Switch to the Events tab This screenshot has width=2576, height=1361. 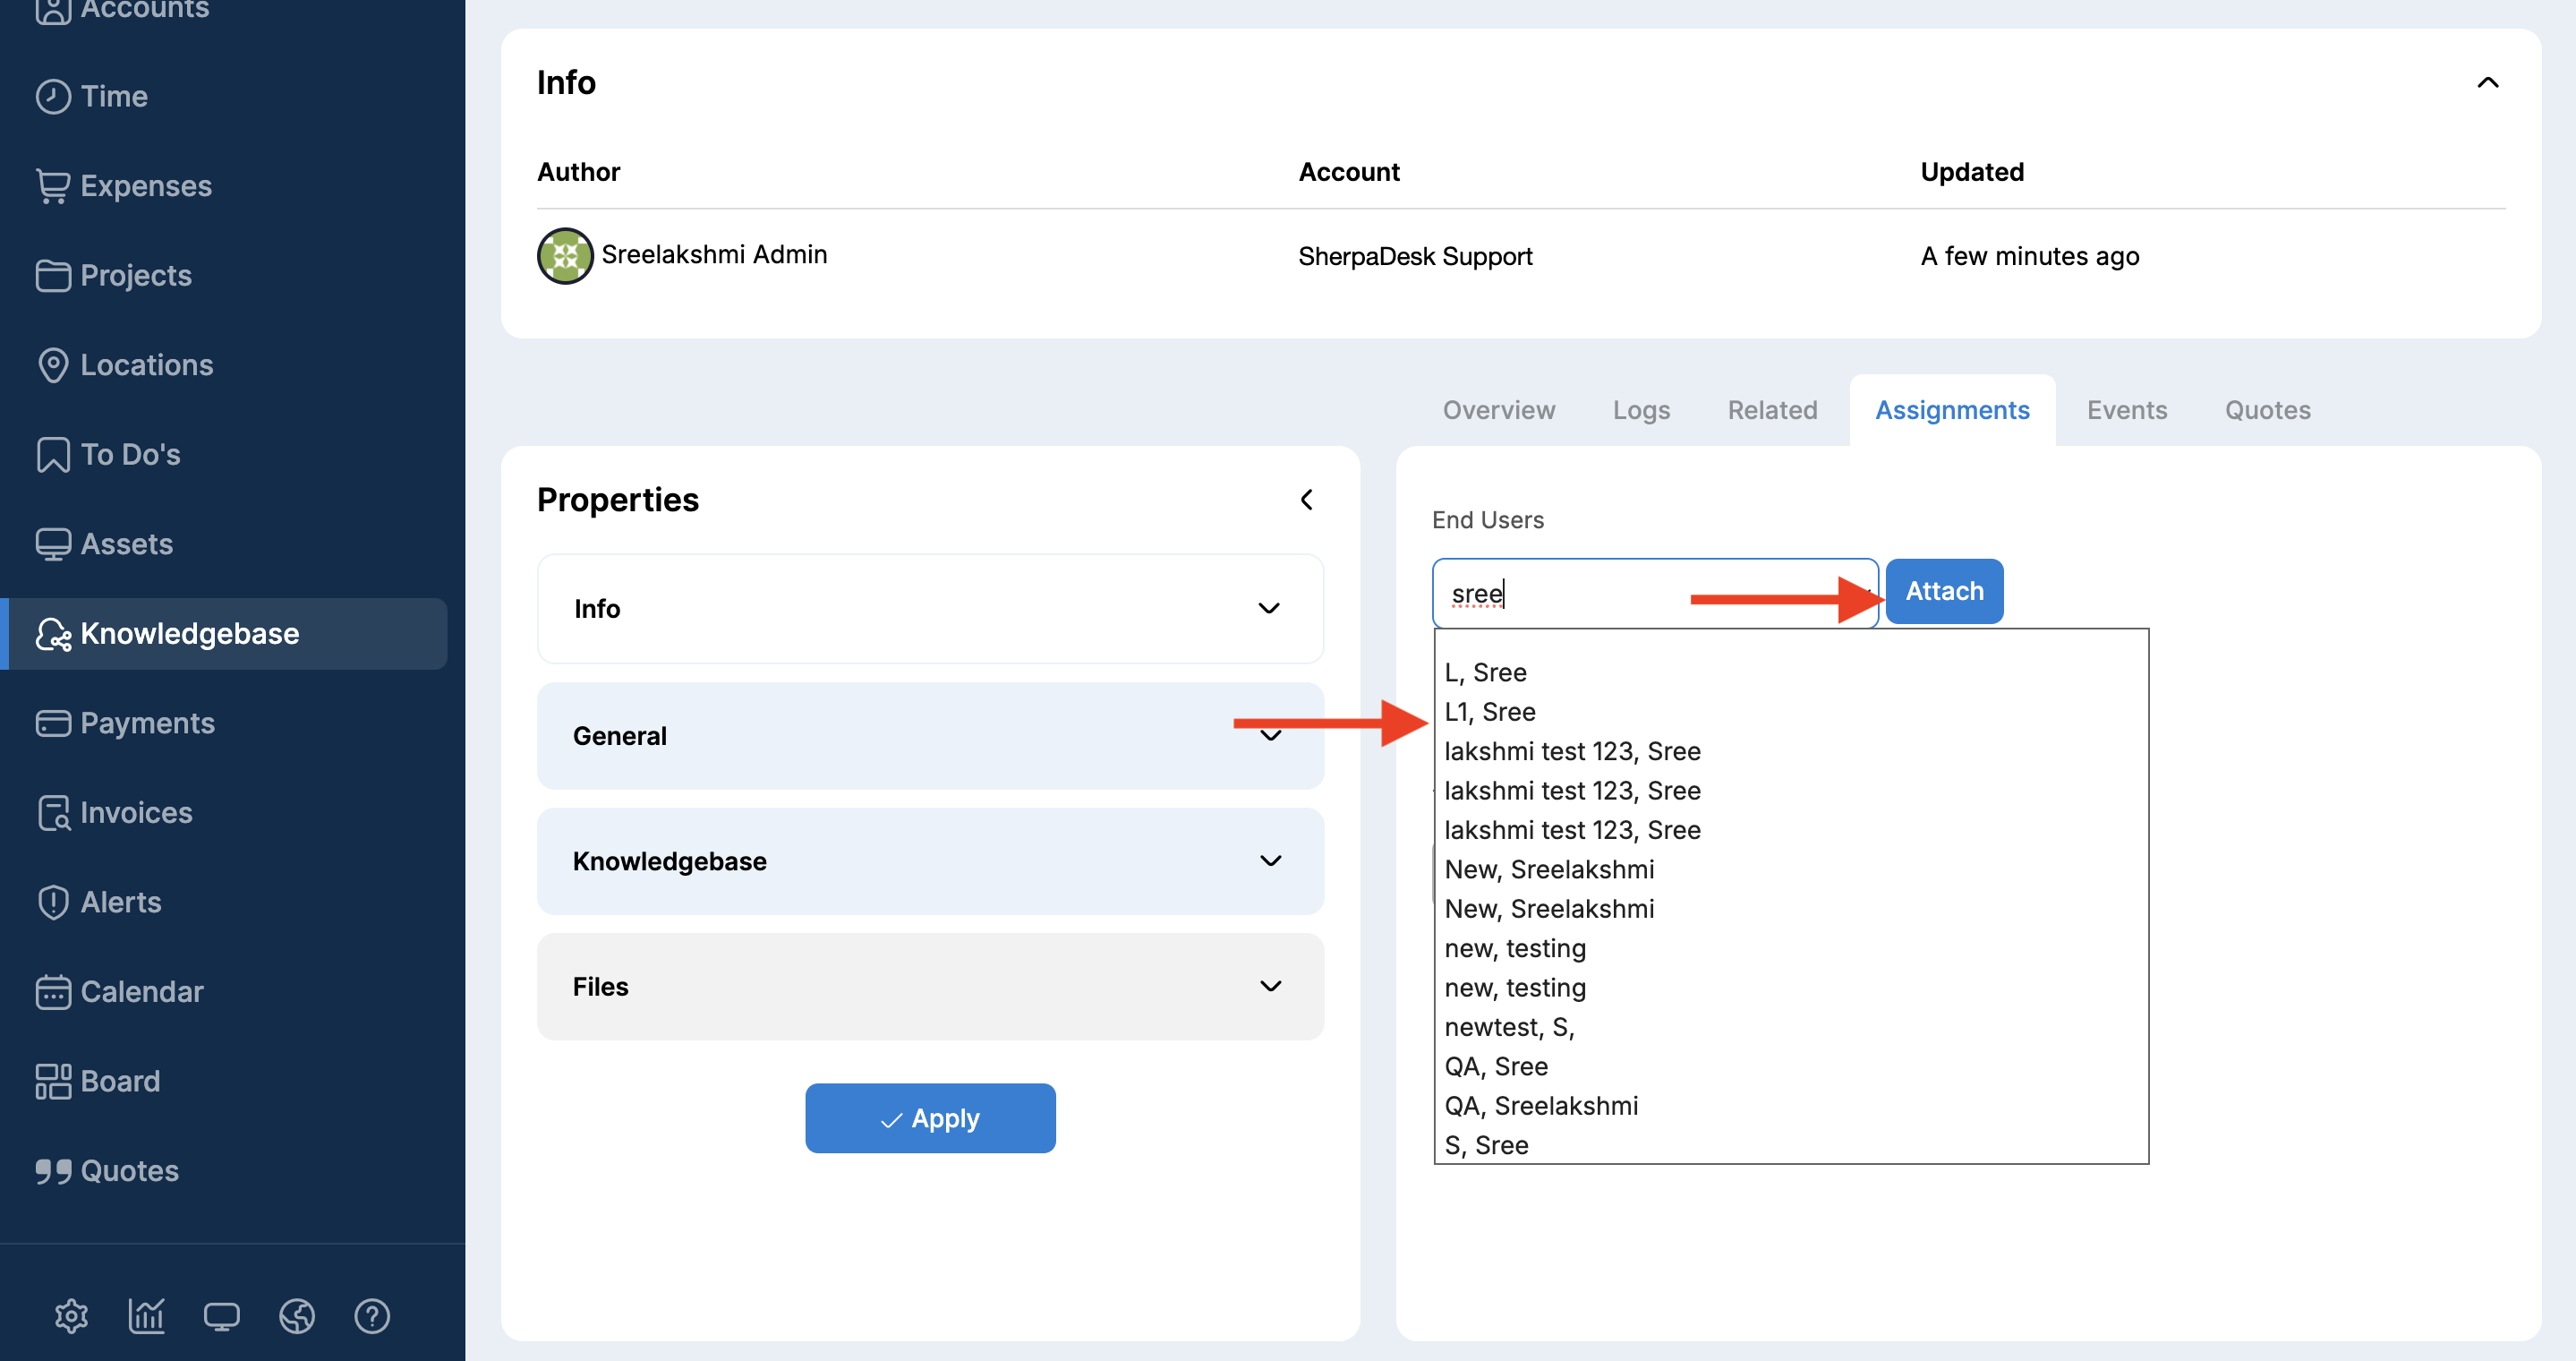point(2126,410)
